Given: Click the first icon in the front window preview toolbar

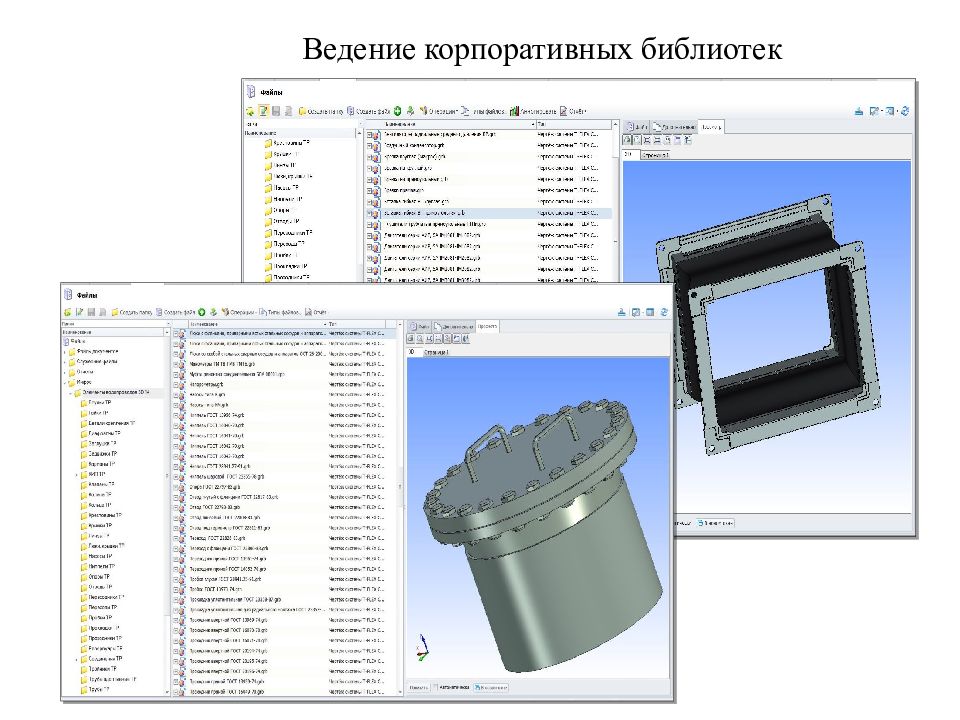Looking at the screenshot, I should click(x=411, y=339).
